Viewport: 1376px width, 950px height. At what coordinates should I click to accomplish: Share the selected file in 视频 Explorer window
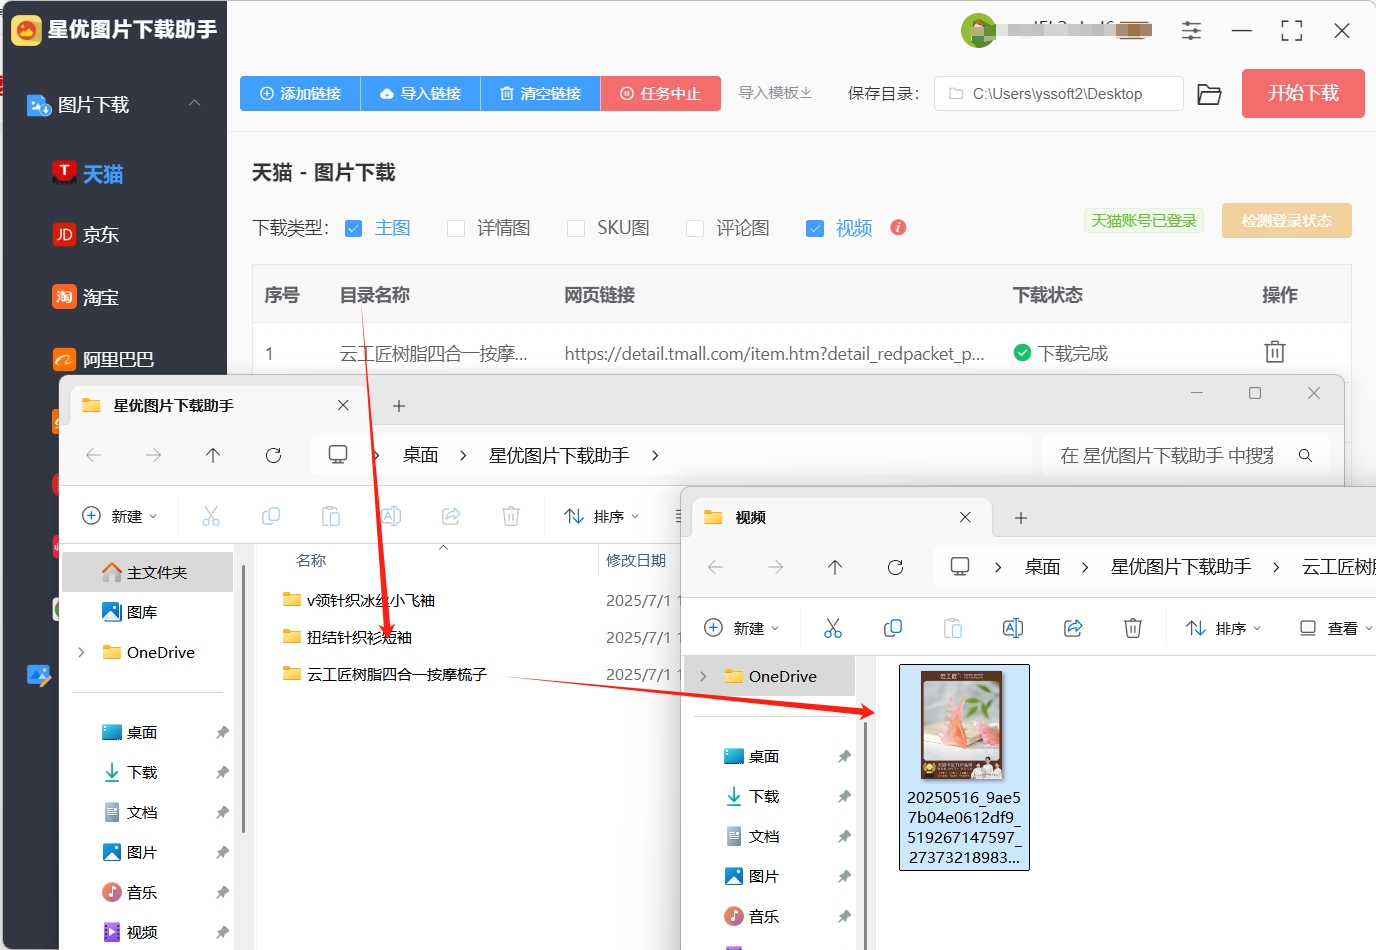(1073, 628)
